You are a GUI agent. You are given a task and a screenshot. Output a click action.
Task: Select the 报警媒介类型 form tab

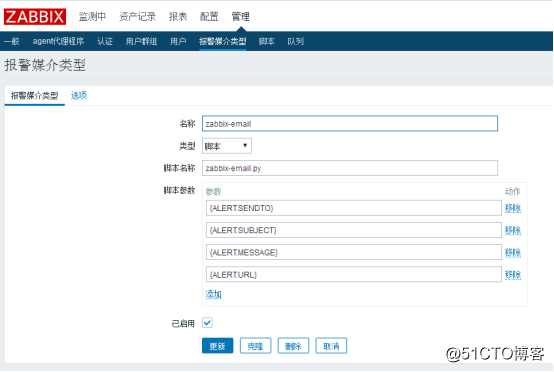pos(34,96)
